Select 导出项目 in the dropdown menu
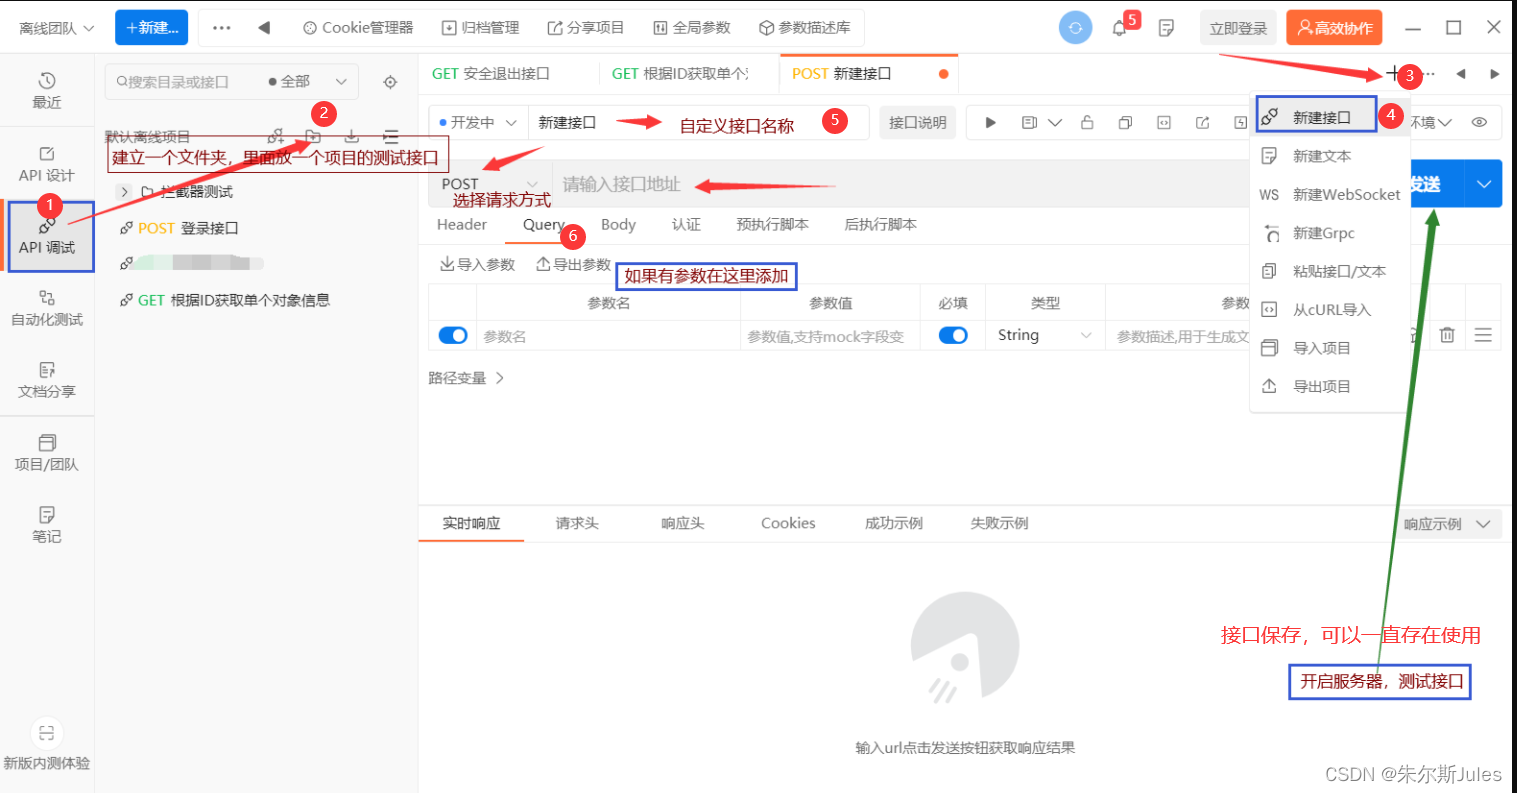This screenshot has width=1517, height=793. point(1329,386)
